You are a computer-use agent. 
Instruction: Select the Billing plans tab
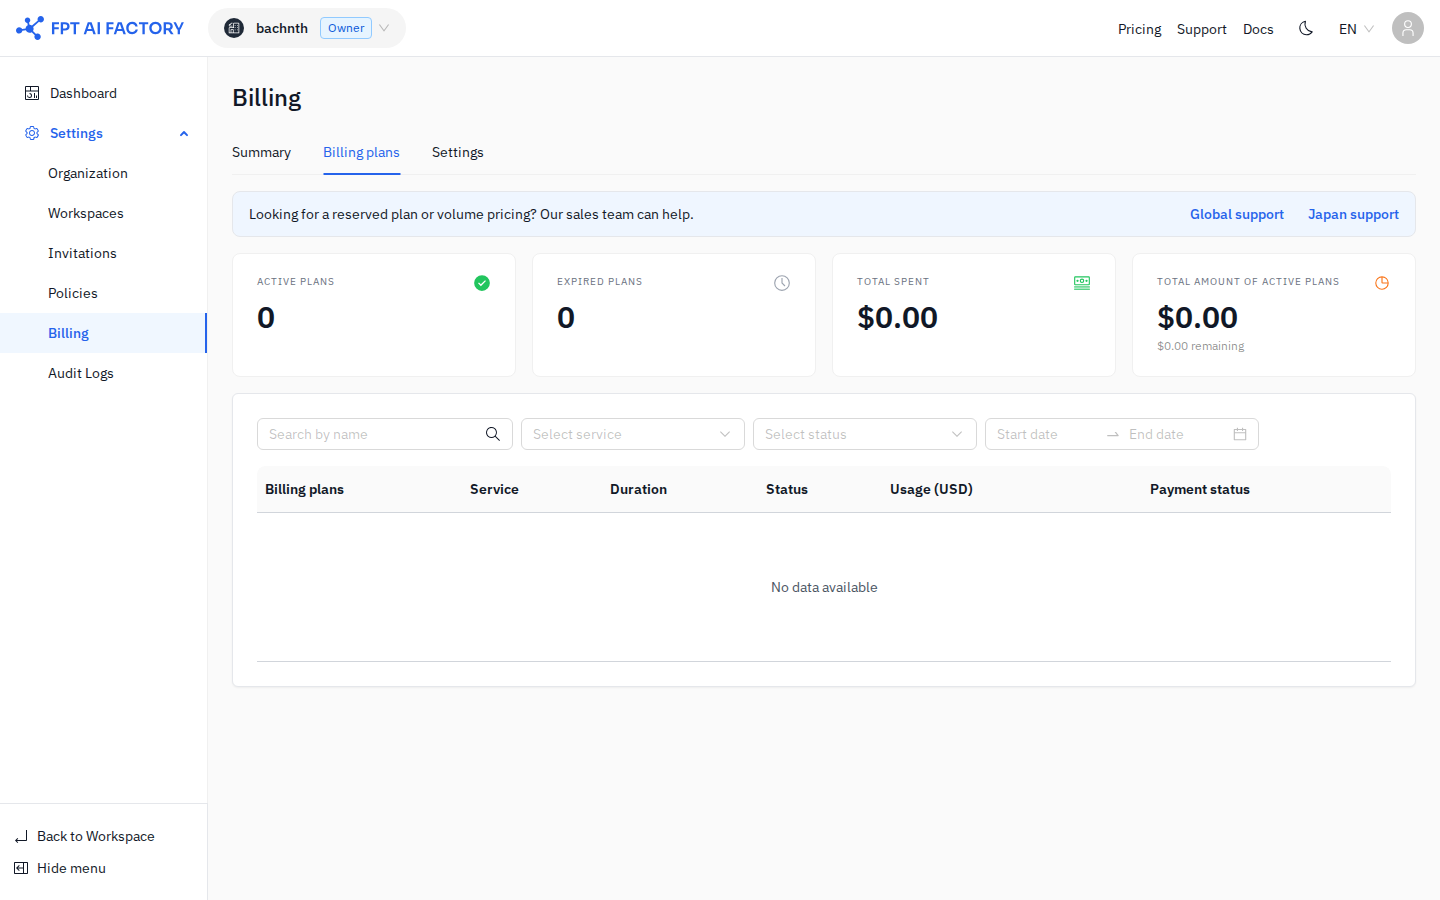361,152
